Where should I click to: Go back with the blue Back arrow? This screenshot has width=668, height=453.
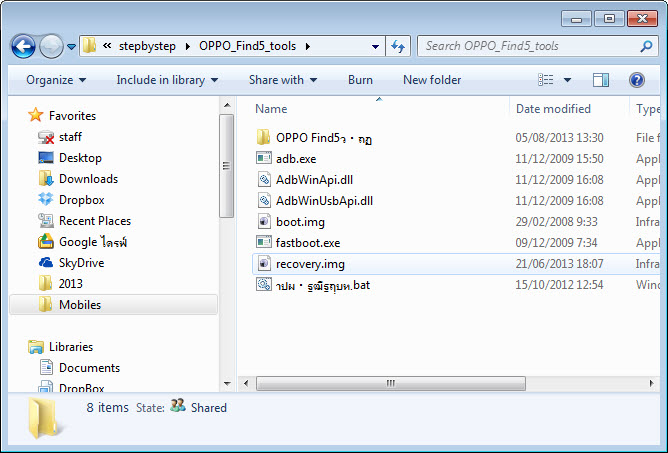point(23,46)
